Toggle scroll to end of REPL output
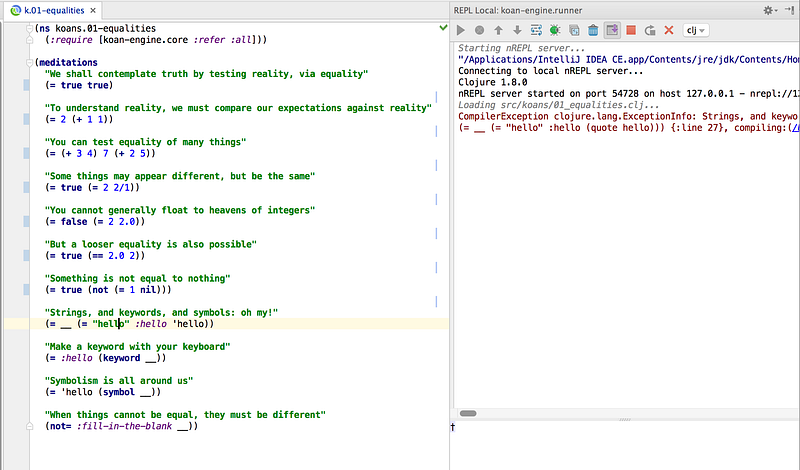This screenshot has width=800, height=470. (612, 30)
